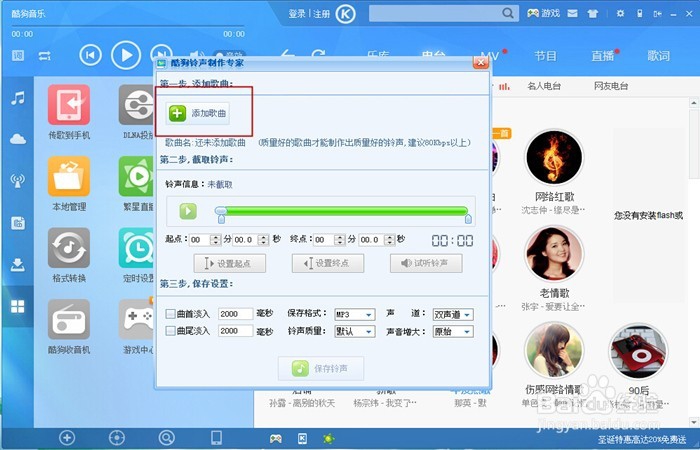This screenshot has width=700, height=450.
Task: Click the main Play button in KuGou player
Action: click(x=126, y=55)
